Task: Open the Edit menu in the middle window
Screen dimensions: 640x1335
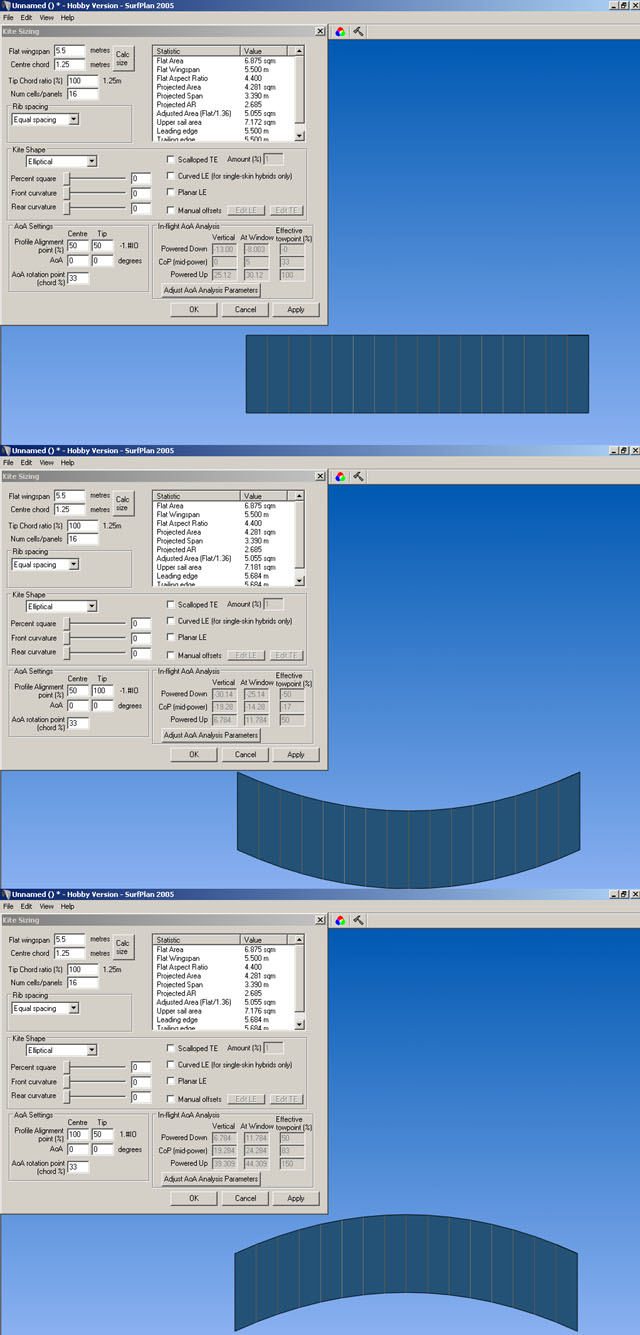Action: point(26,463)
